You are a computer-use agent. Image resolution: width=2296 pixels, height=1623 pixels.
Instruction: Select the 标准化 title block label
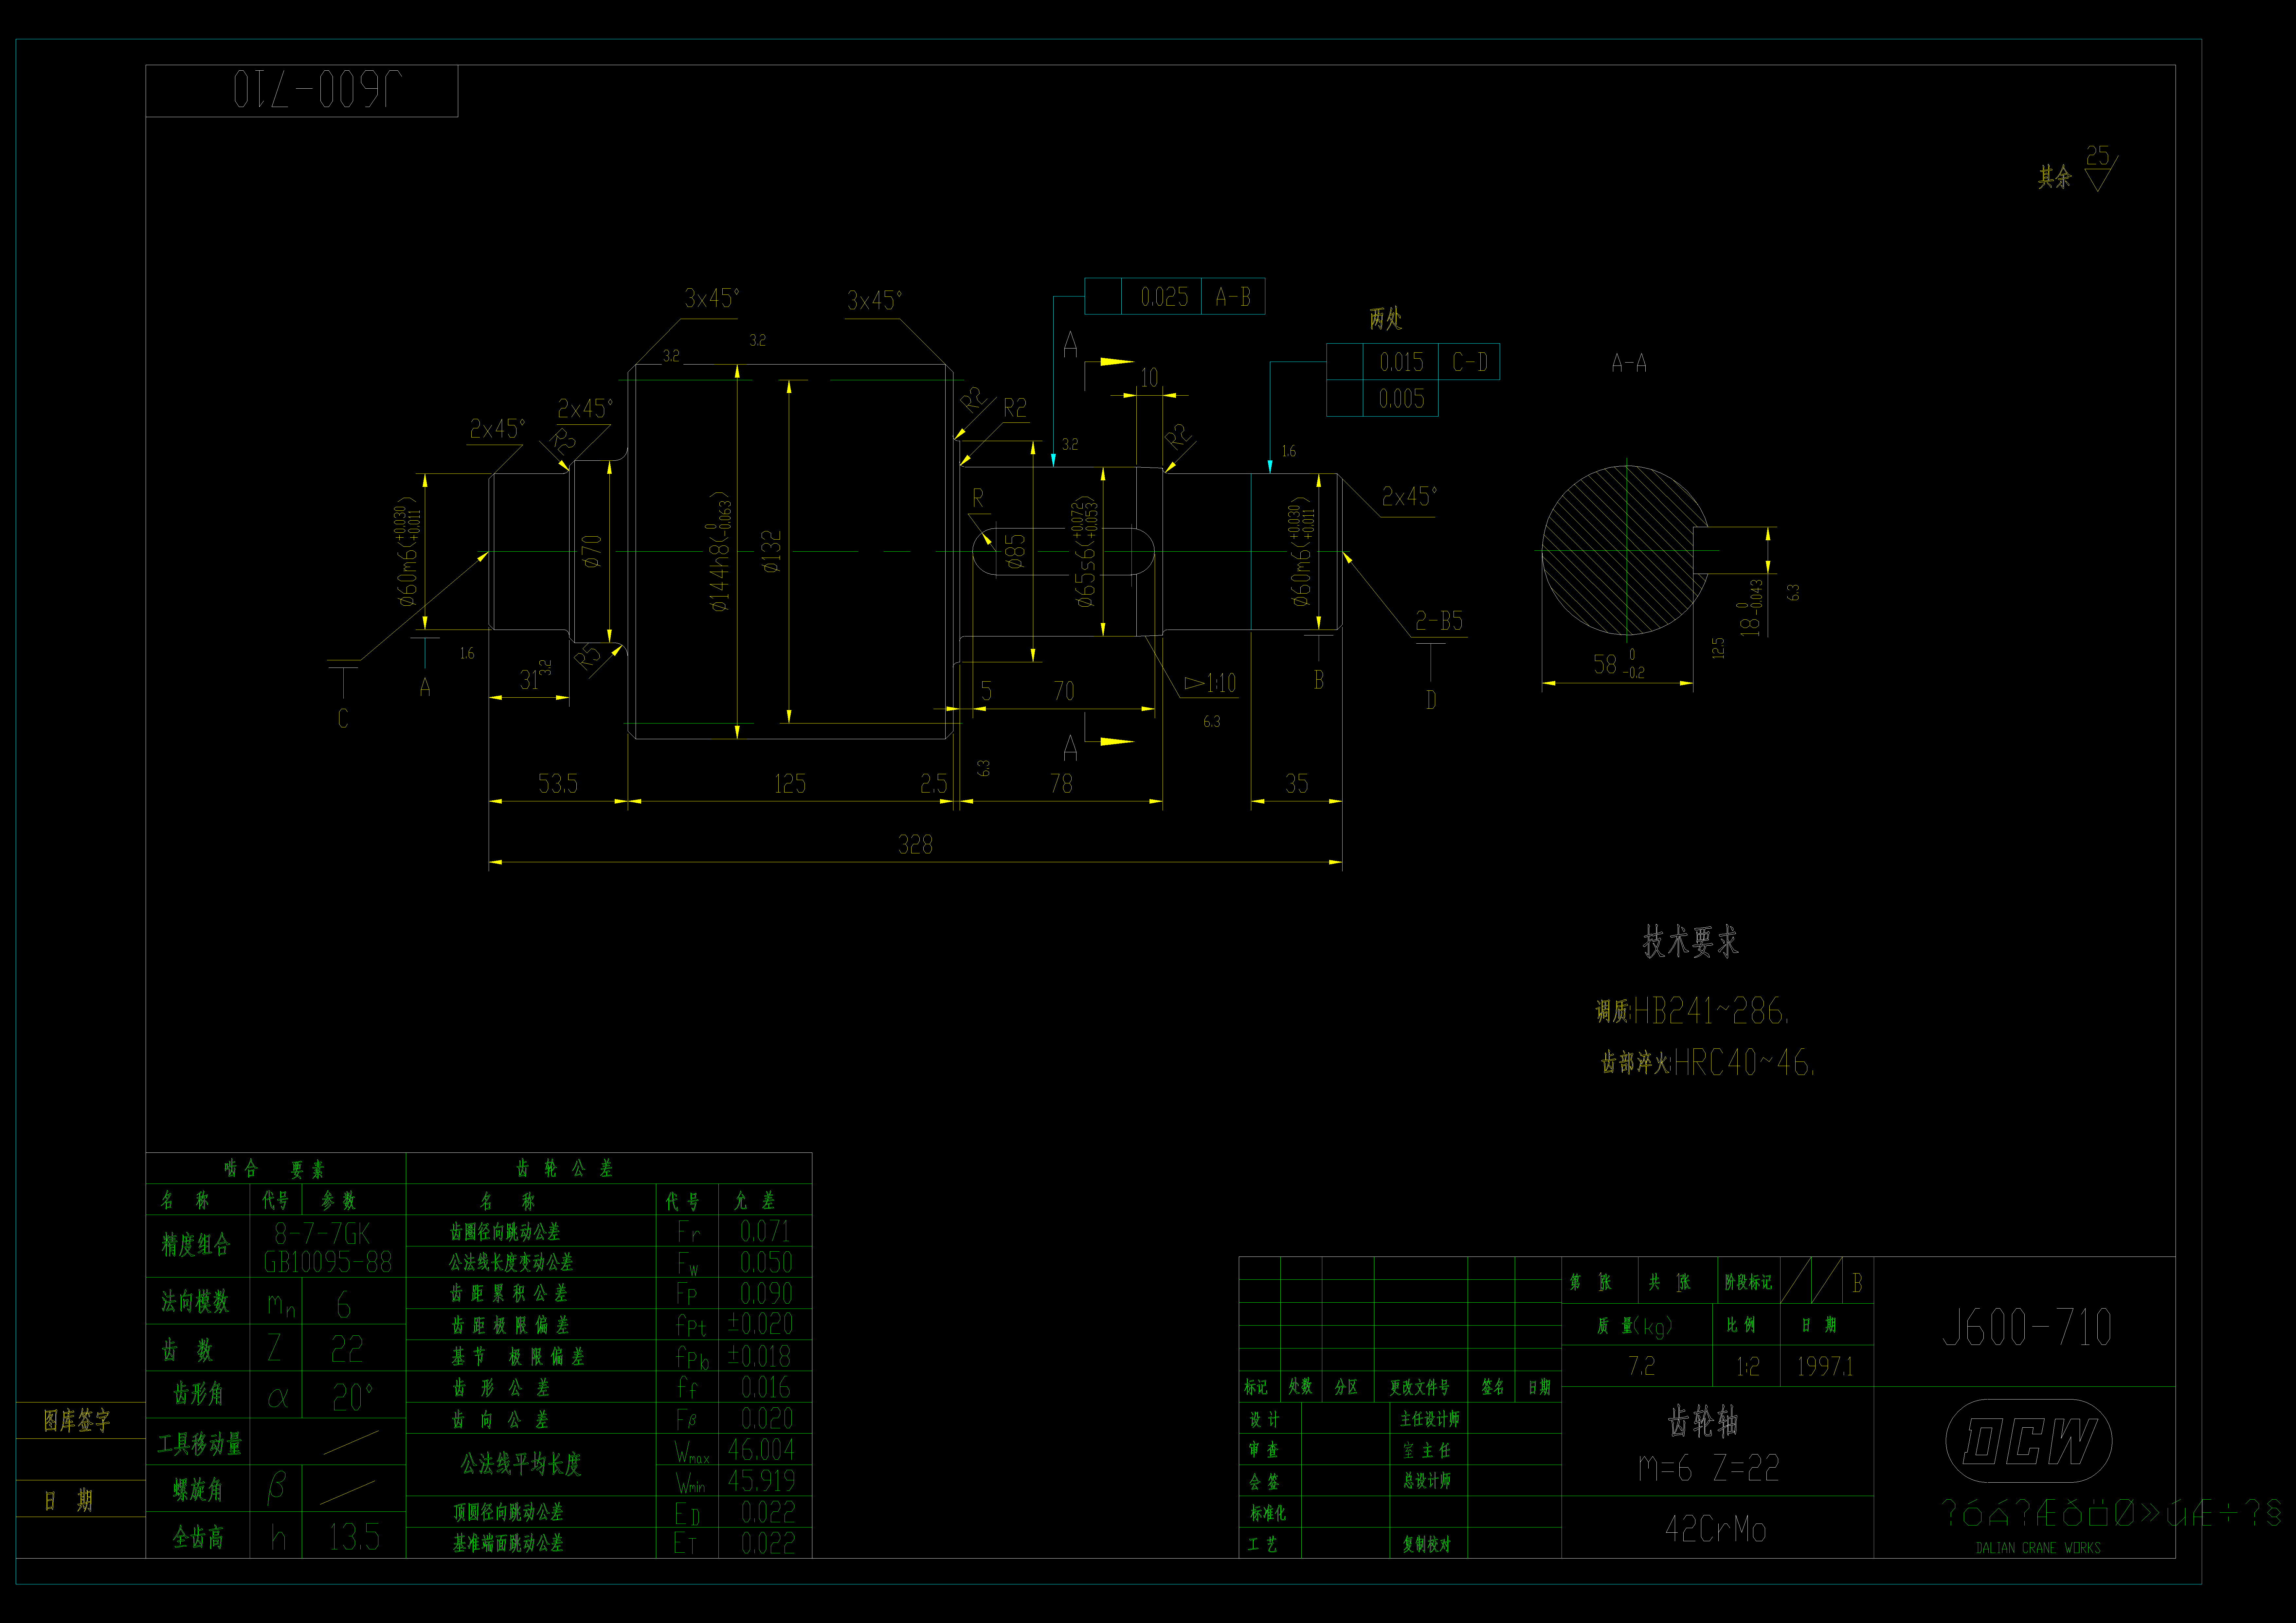click(1268, 1513)
